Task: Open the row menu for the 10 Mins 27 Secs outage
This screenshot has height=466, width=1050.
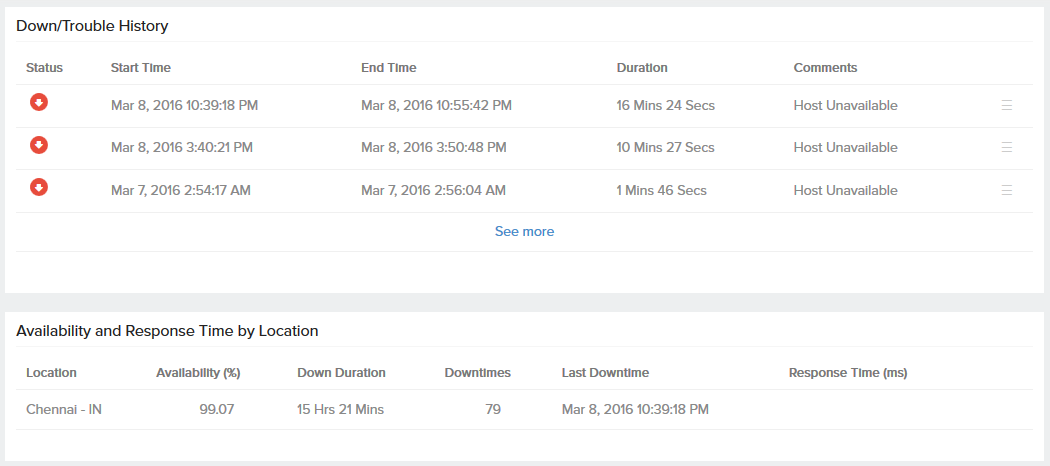Action: pos(1007,147)
